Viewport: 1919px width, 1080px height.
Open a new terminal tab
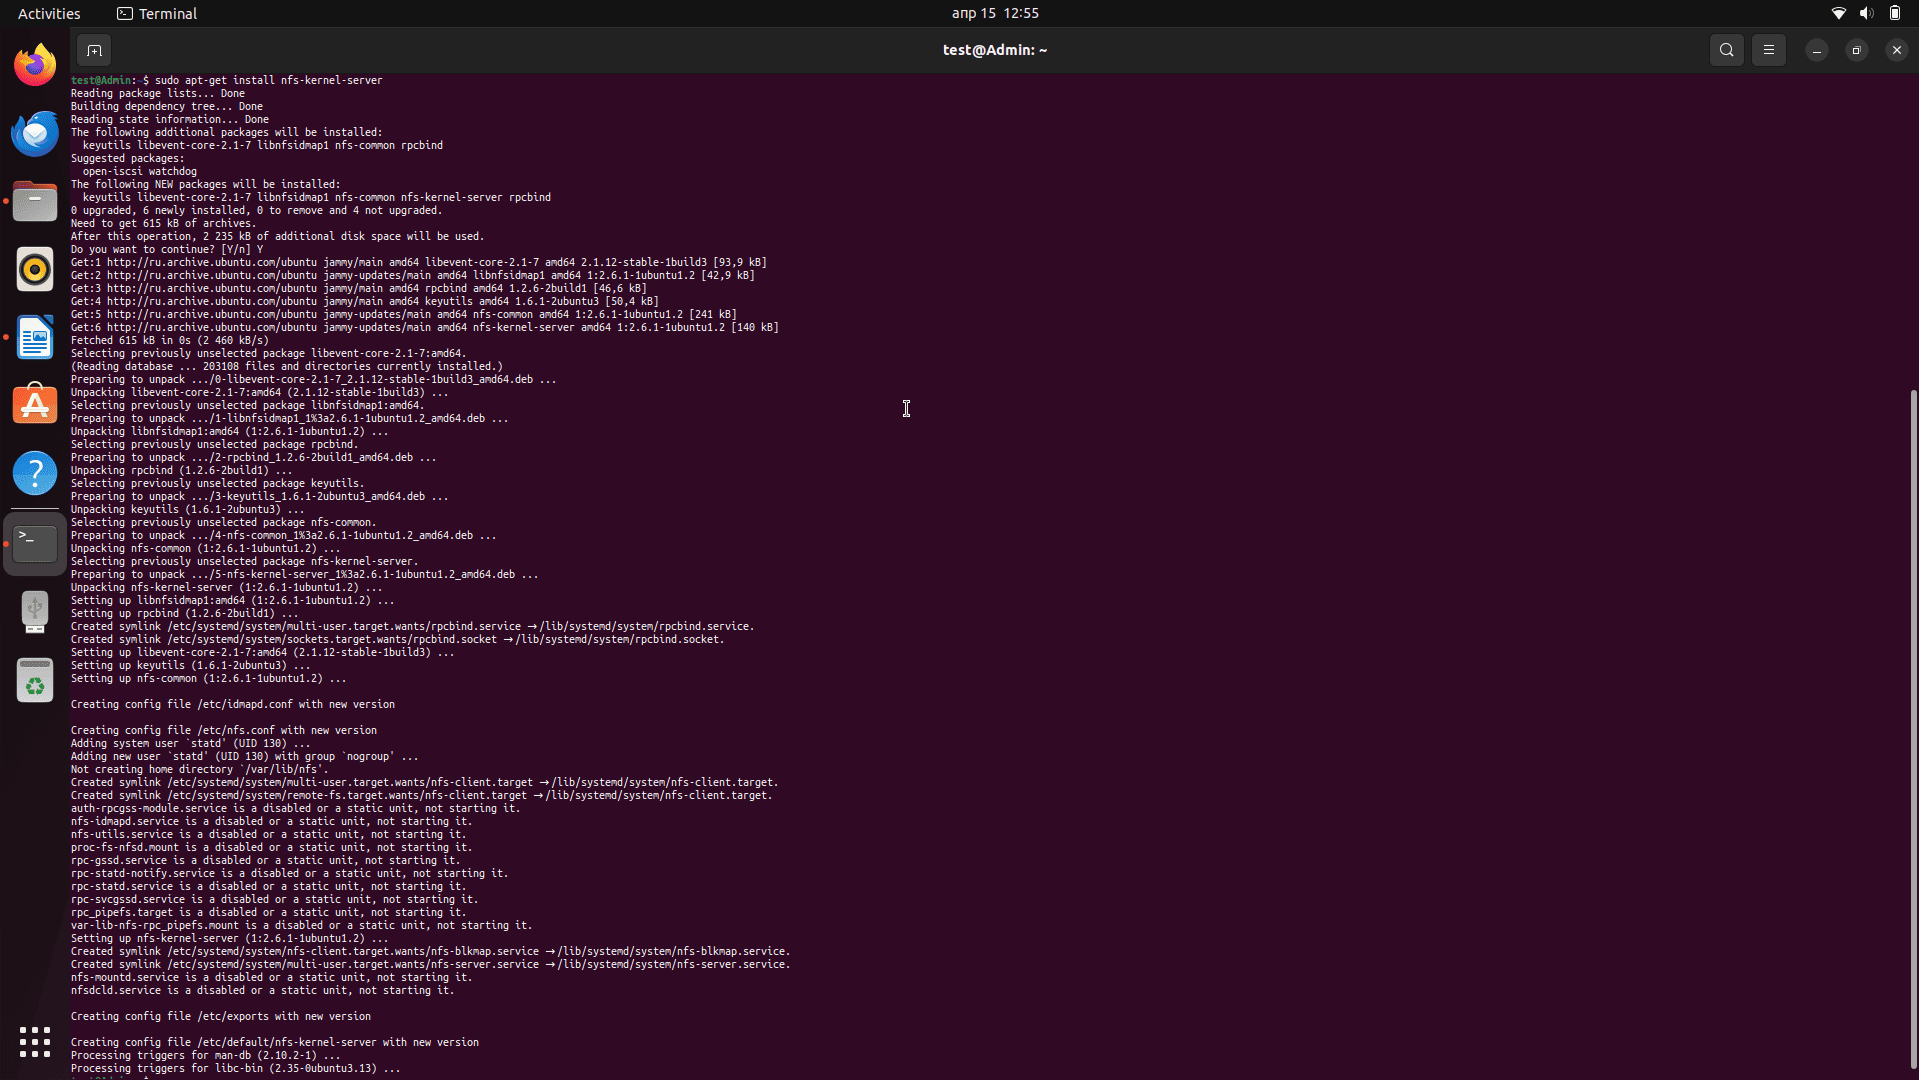(94, 50)
